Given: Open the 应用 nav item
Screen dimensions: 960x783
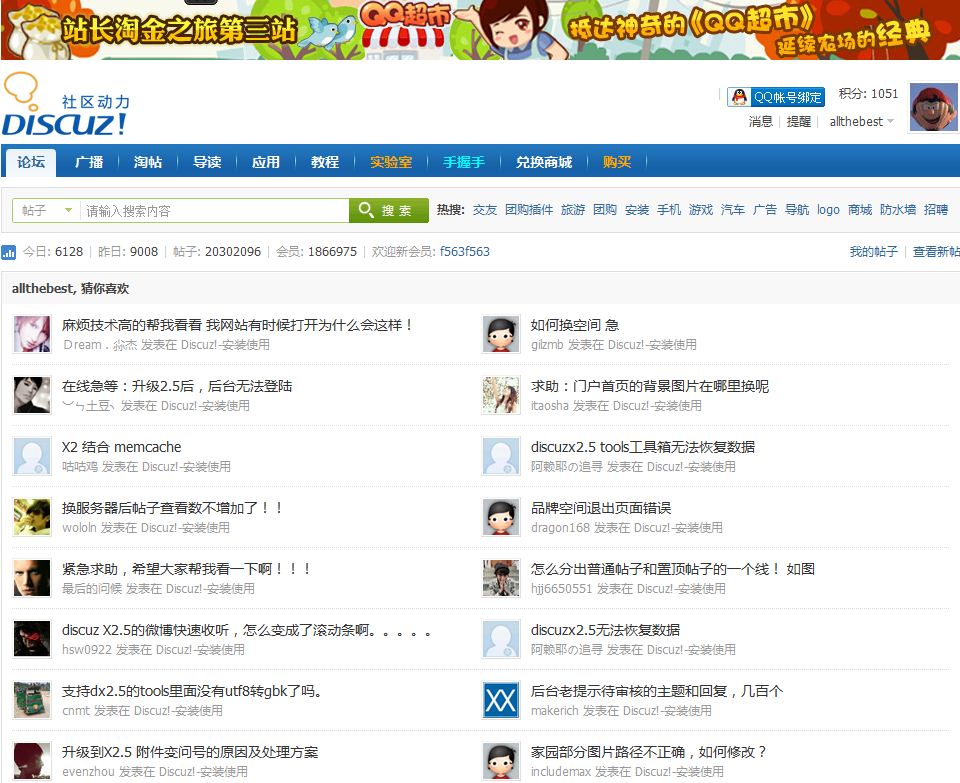Looking at the screenshot, I should coord(266,162).
